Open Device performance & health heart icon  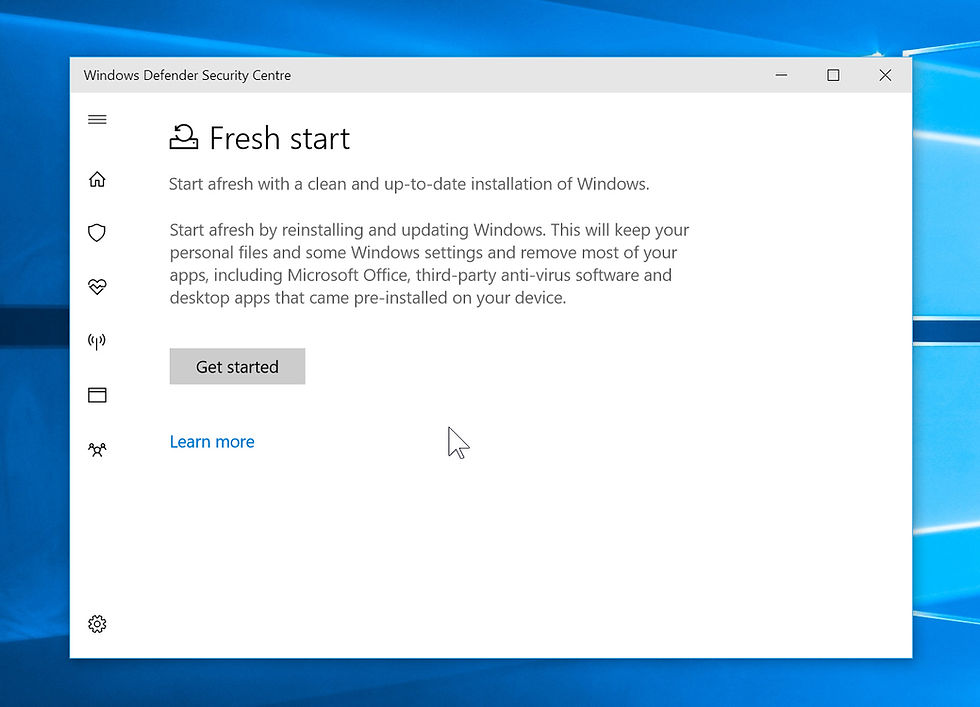[97, 287]
